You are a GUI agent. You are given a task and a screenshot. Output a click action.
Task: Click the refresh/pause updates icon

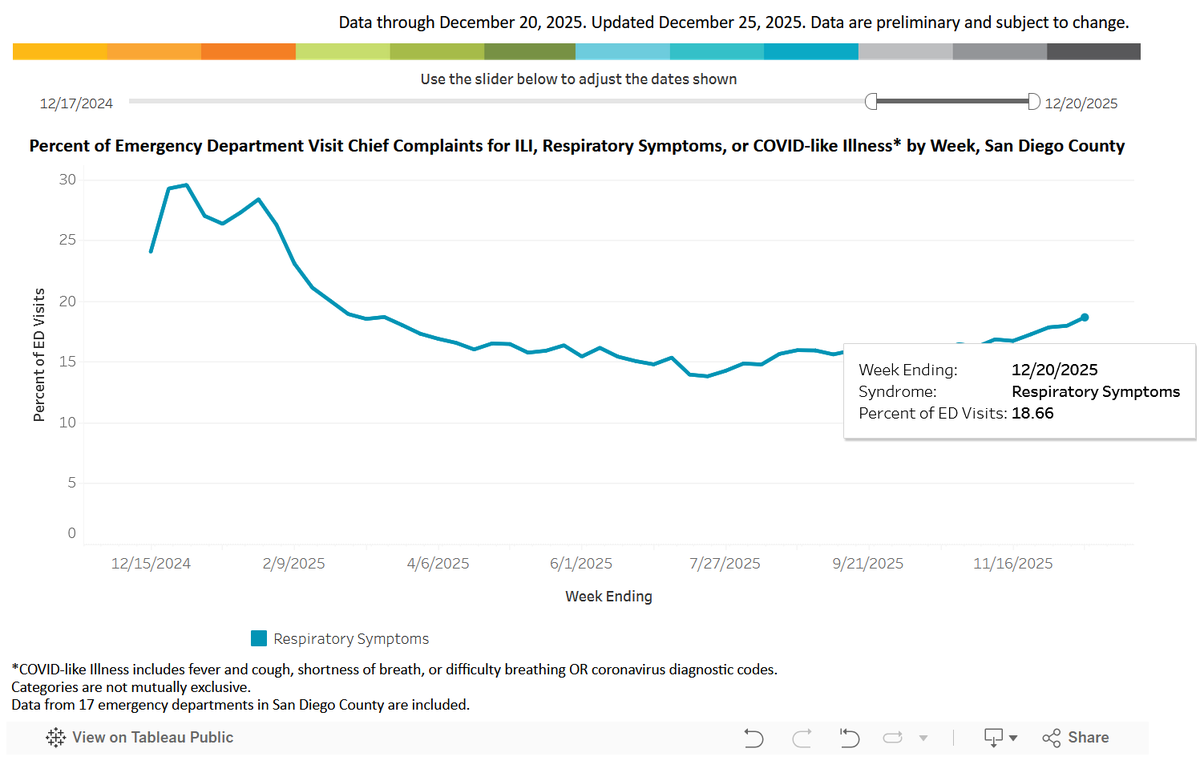click(893, 738)
